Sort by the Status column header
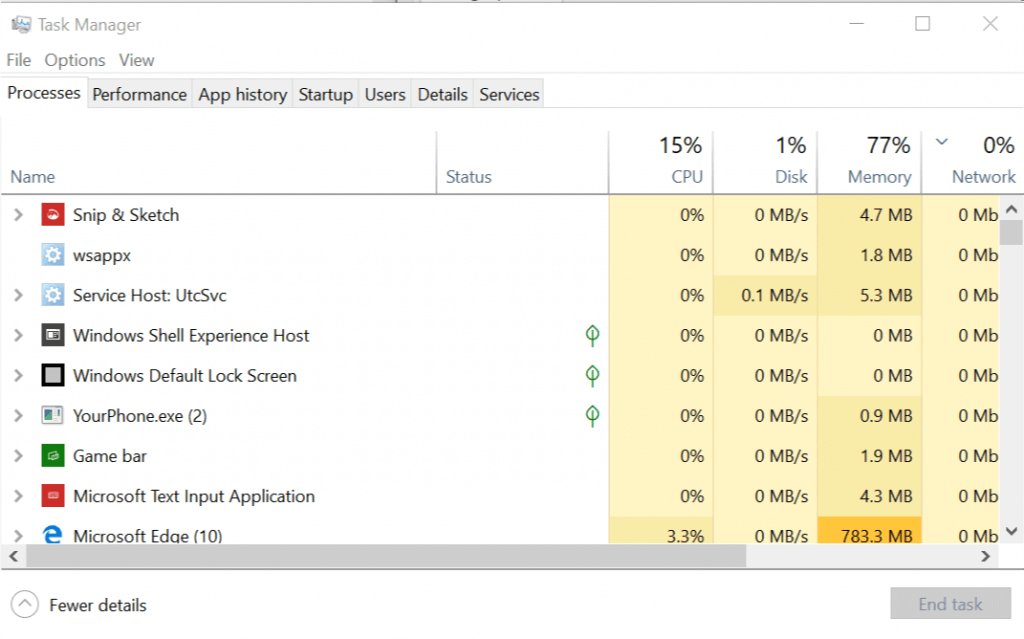Screen dimensions: 1024x639 coord(522,162)
